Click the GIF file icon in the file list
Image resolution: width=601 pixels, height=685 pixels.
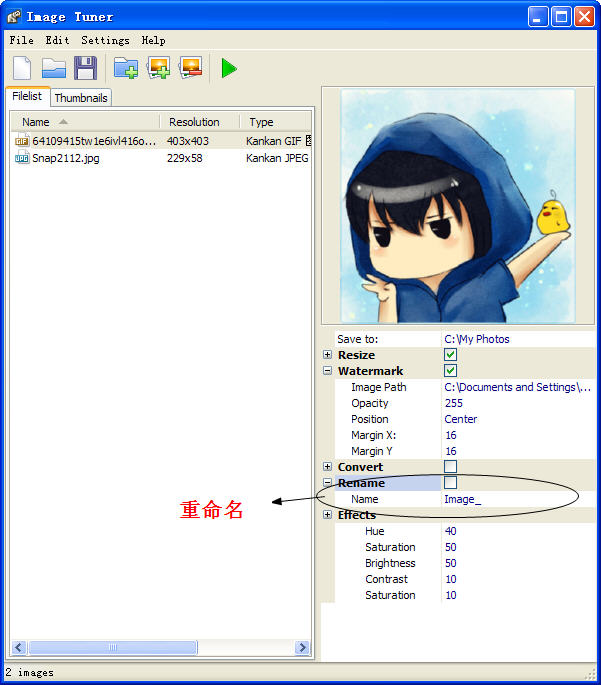coord(22,141)
